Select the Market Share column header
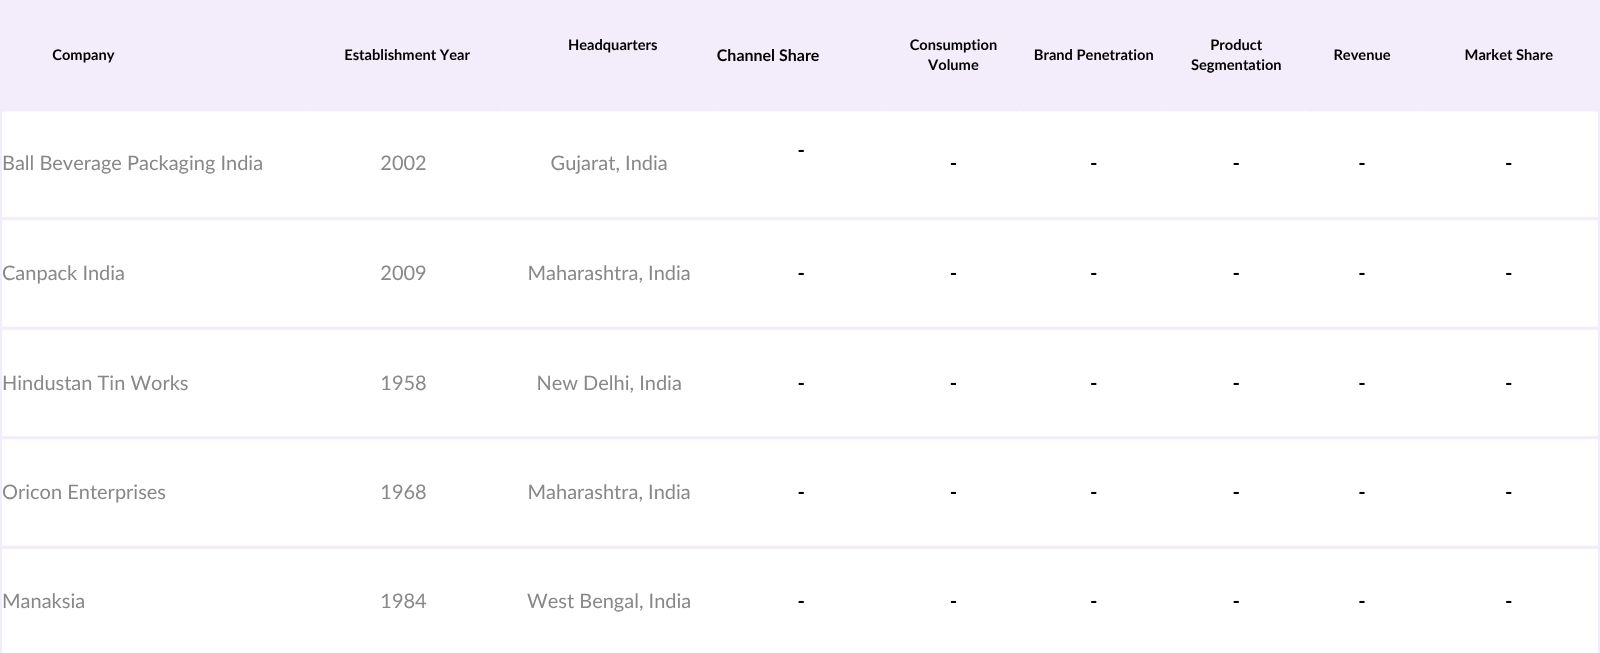This screenshot has width=1600, height=653. [1508, 55]
